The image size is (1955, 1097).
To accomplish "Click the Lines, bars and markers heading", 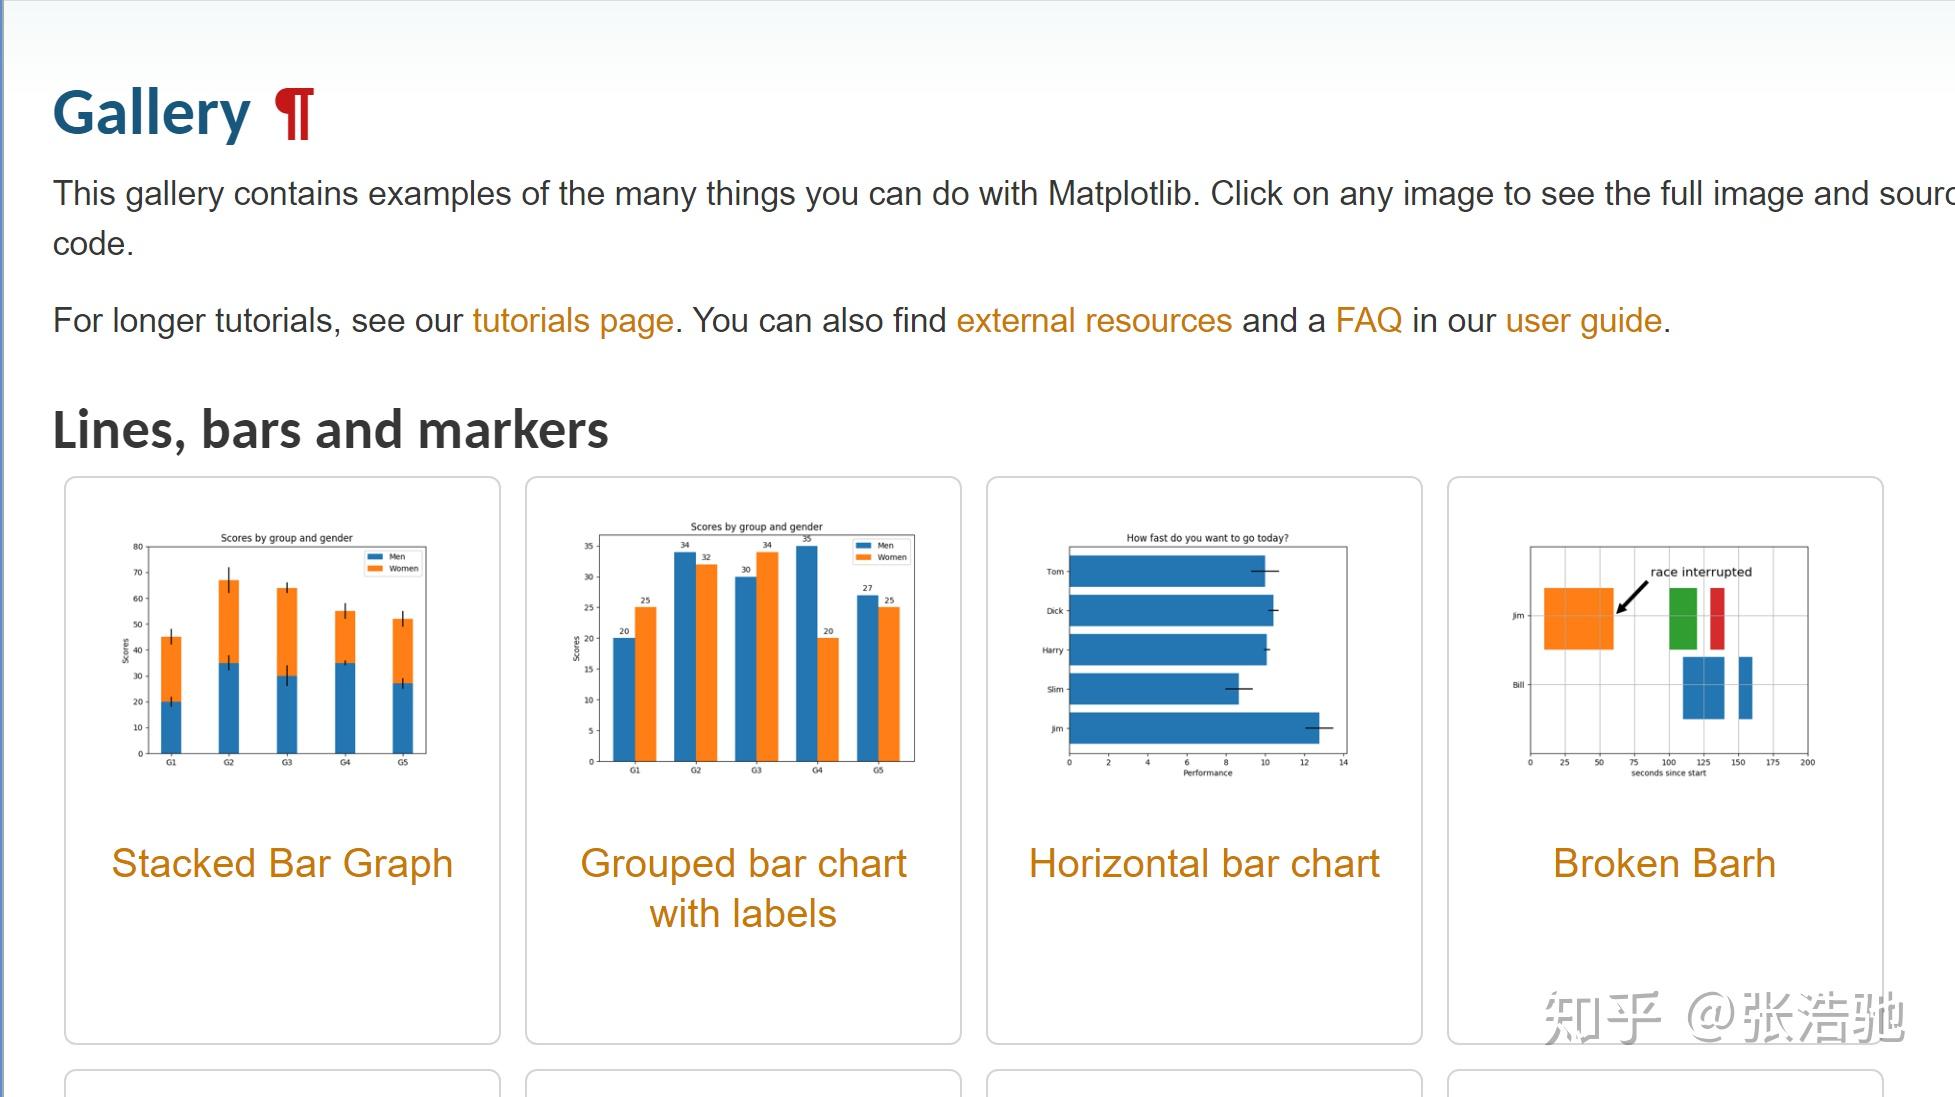I will (x=330, y=430).
